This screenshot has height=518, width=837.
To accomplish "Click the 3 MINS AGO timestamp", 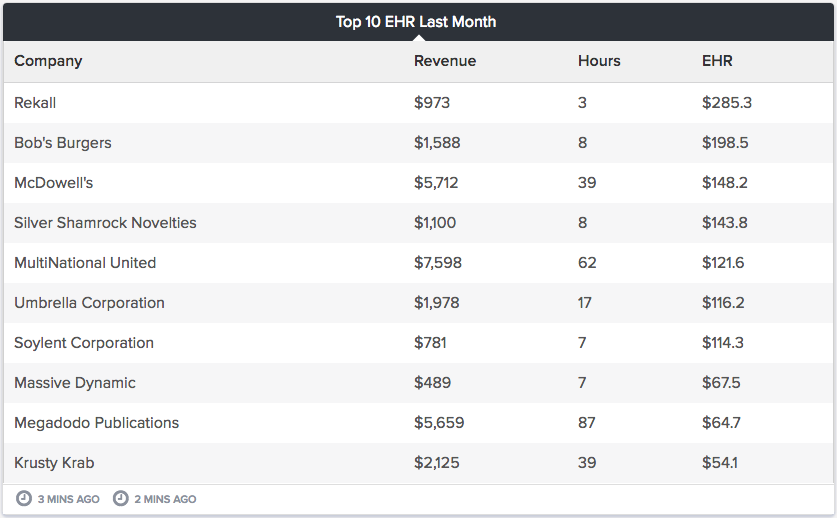I will (x=69, y=499).
